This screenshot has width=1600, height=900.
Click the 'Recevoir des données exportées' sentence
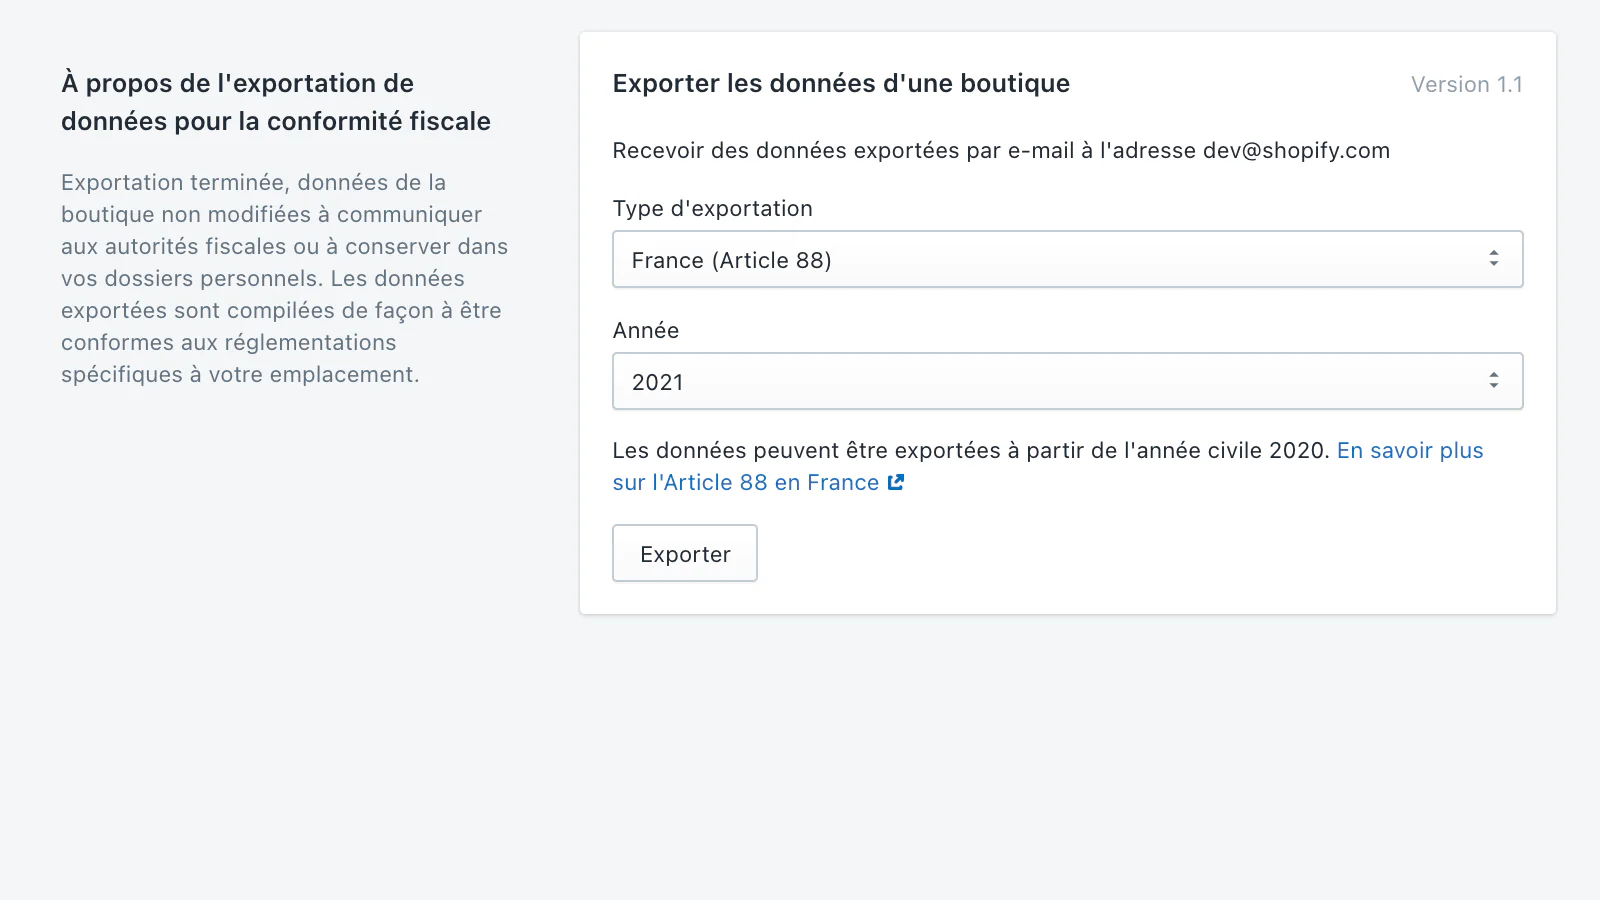(x=1001, y=150)
